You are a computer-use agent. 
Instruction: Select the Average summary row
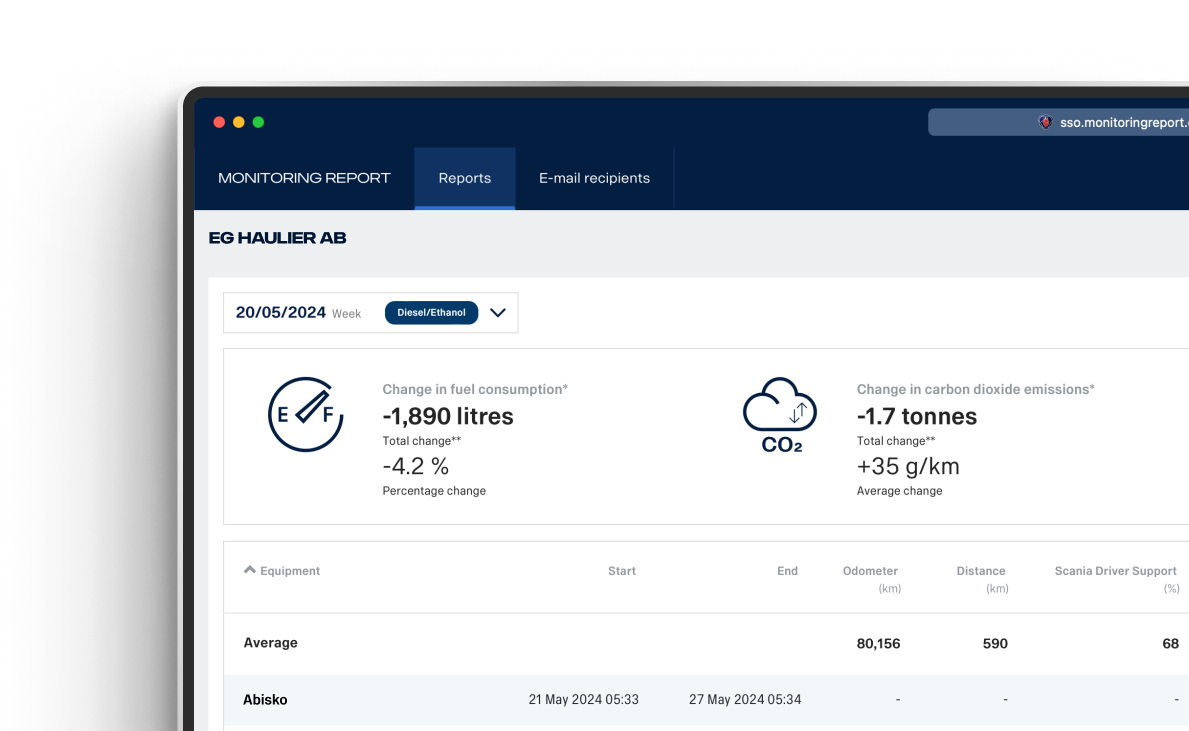tap(271, 643)
